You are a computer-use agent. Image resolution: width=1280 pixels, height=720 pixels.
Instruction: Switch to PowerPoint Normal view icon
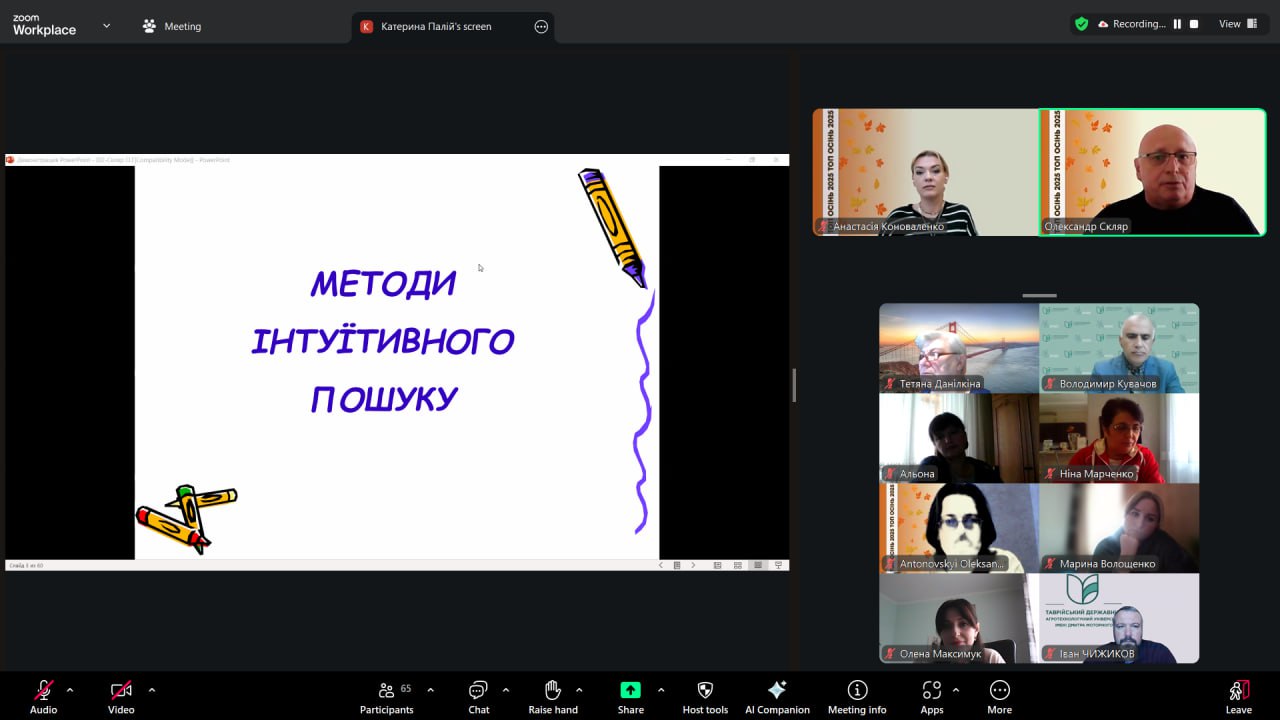point(717,565)
